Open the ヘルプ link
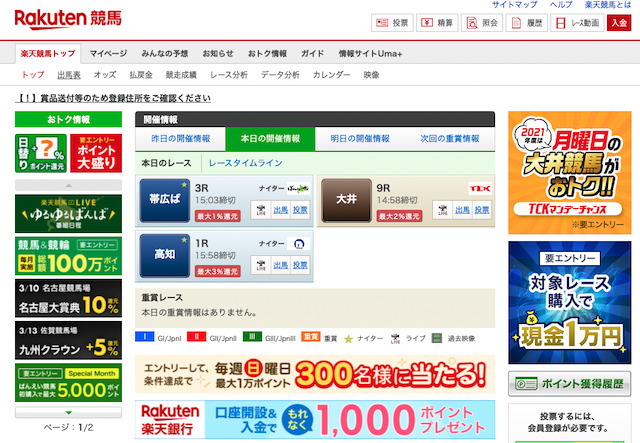640x443 pixels. click(561, 5)
